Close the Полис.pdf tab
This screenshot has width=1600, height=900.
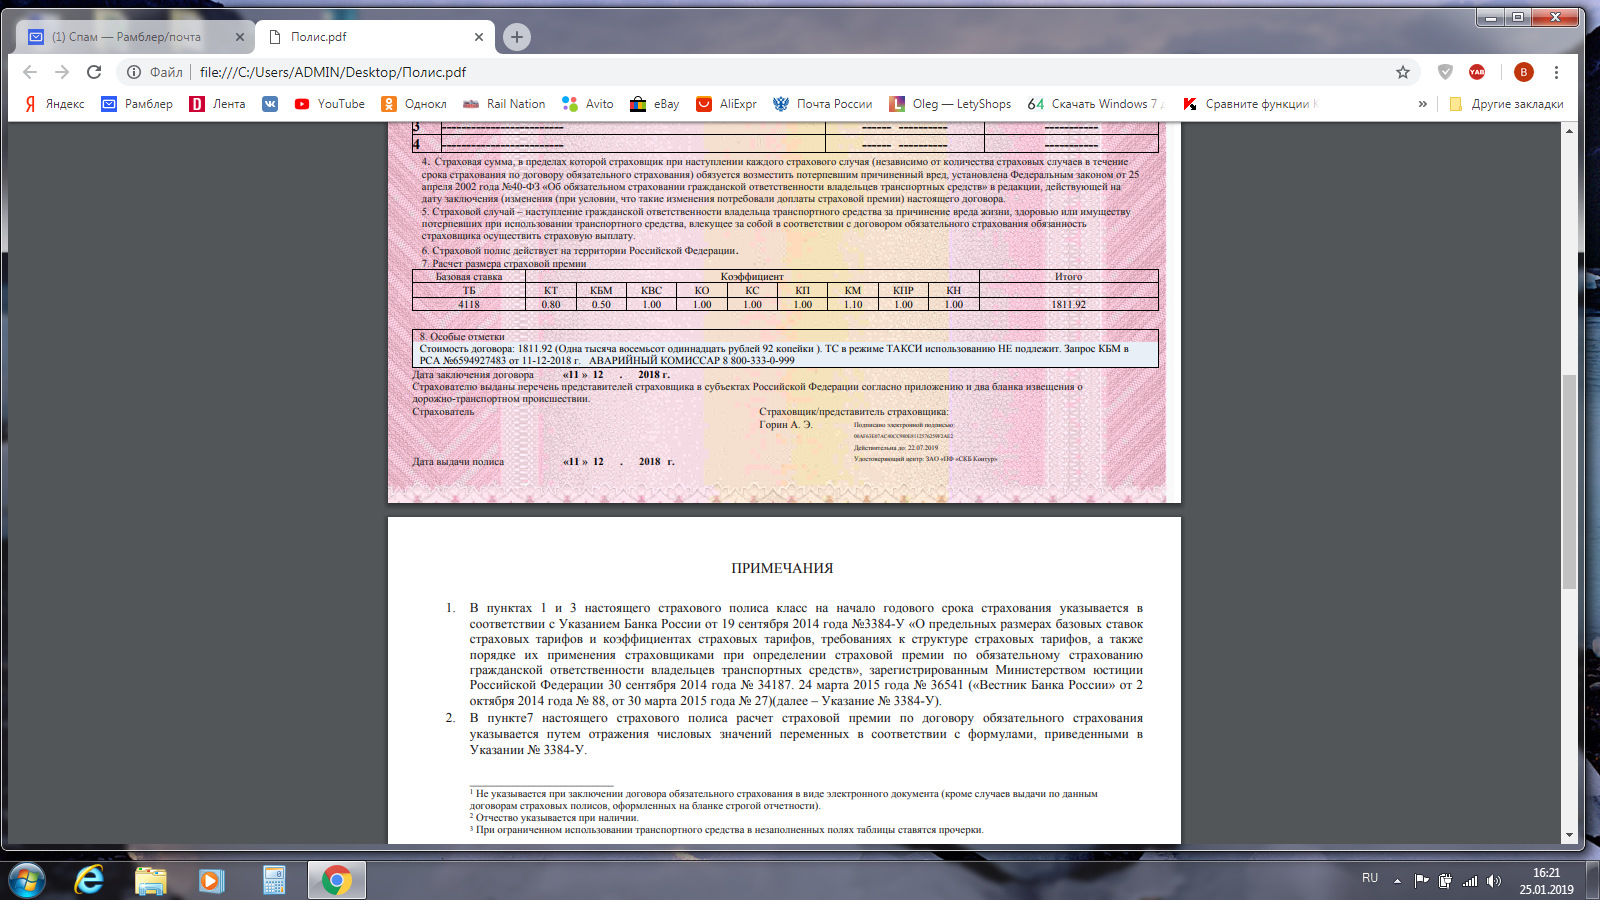click(x=479, y=37)
